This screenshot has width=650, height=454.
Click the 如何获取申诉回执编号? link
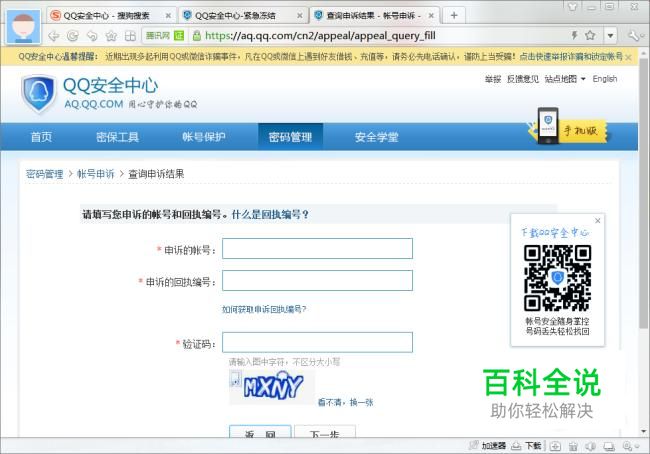click(264, 309)
